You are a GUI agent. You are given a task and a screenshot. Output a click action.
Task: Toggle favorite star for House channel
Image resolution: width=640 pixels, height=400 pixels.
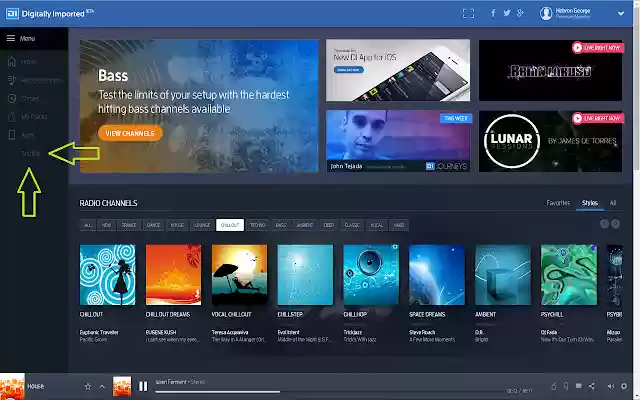(88, 386)
